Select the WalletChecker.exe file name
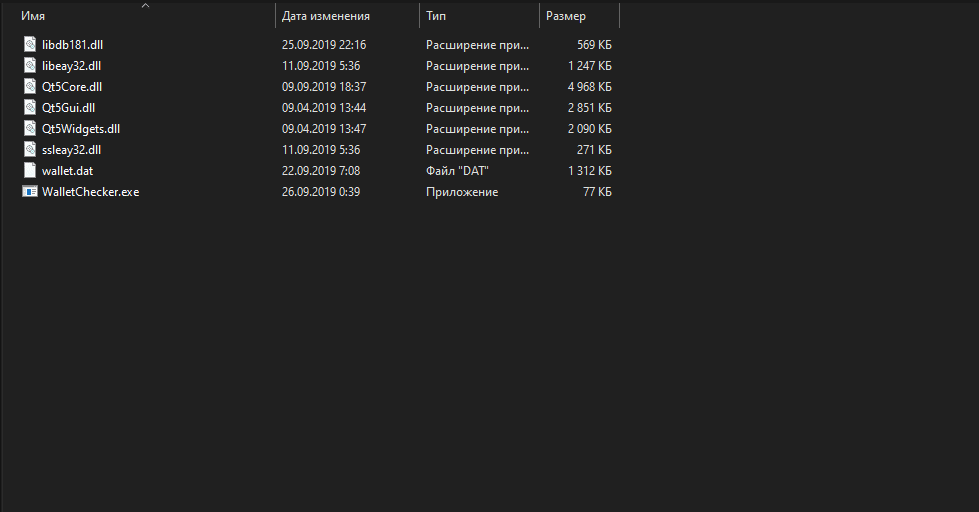 [90, 192]
